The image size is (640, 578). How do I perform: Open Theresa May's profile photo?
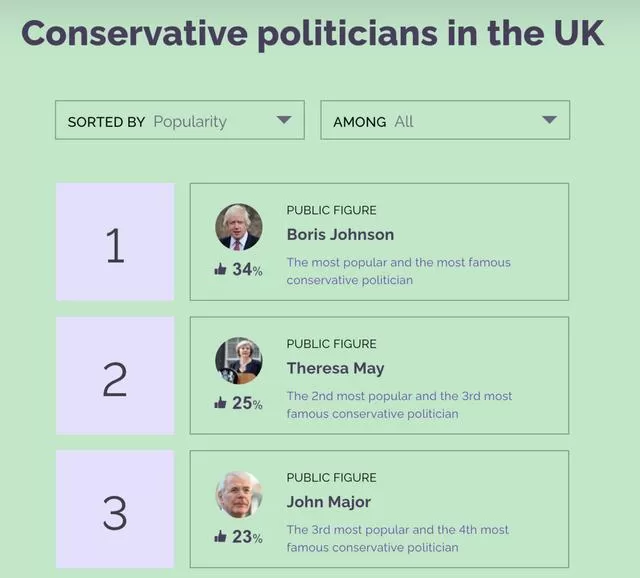tap(239, 360)
